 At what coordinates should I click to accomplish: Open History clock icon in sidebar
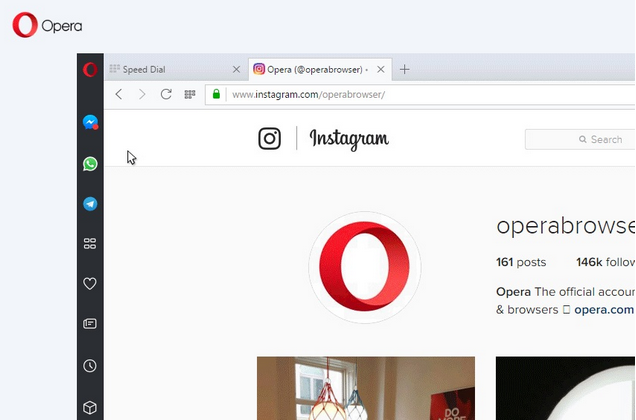tap(90, 366)
